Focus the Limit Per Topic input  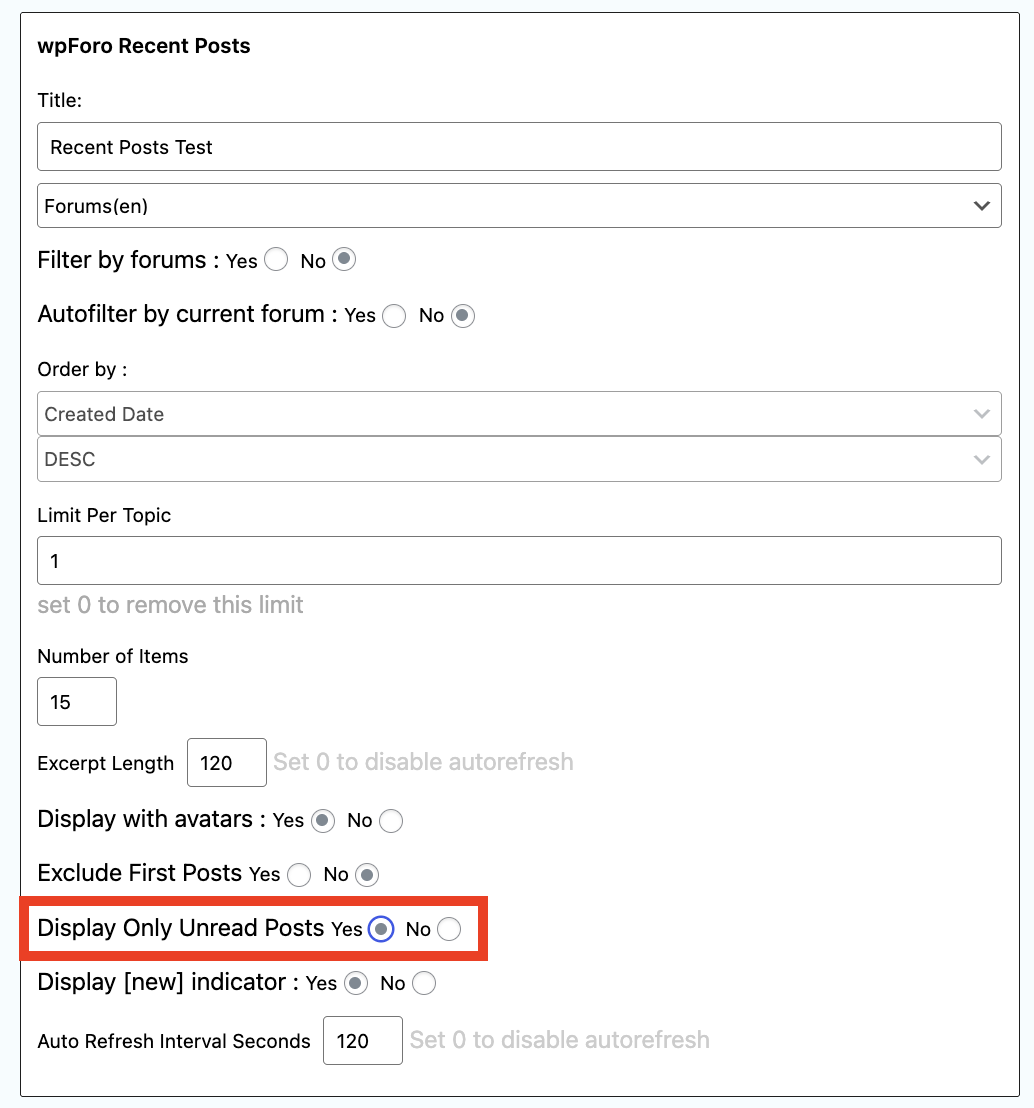[x=519, y=561]
